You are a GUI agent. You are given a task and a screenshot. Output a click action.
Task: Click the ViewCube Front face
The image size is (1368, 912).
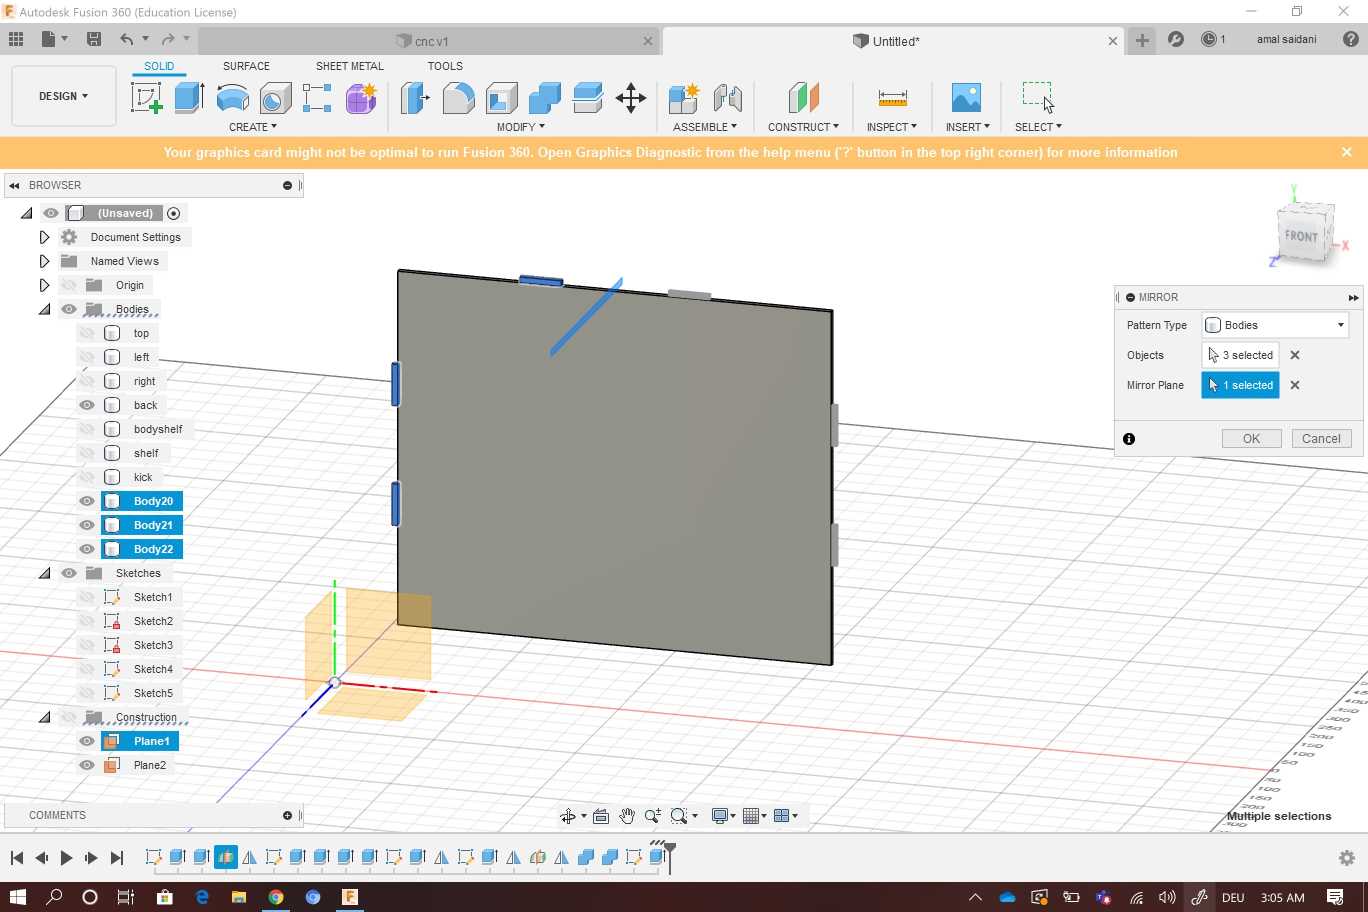click(x=1301, y=236)
